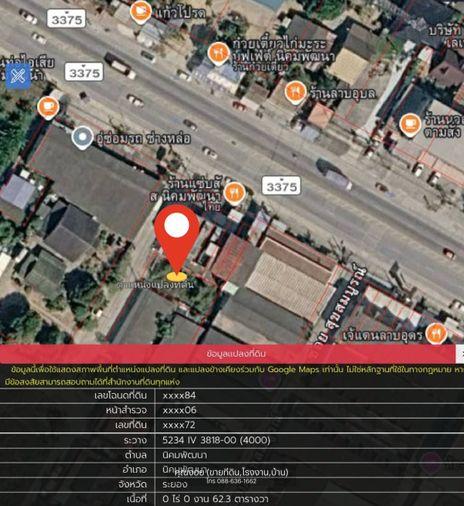Click the 3375 road label near center
464x506 pixels.
tap(281, 186)
